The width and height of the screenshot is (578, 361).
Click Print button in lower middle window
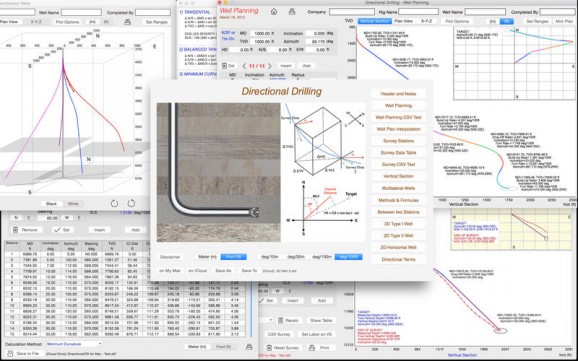321,348
